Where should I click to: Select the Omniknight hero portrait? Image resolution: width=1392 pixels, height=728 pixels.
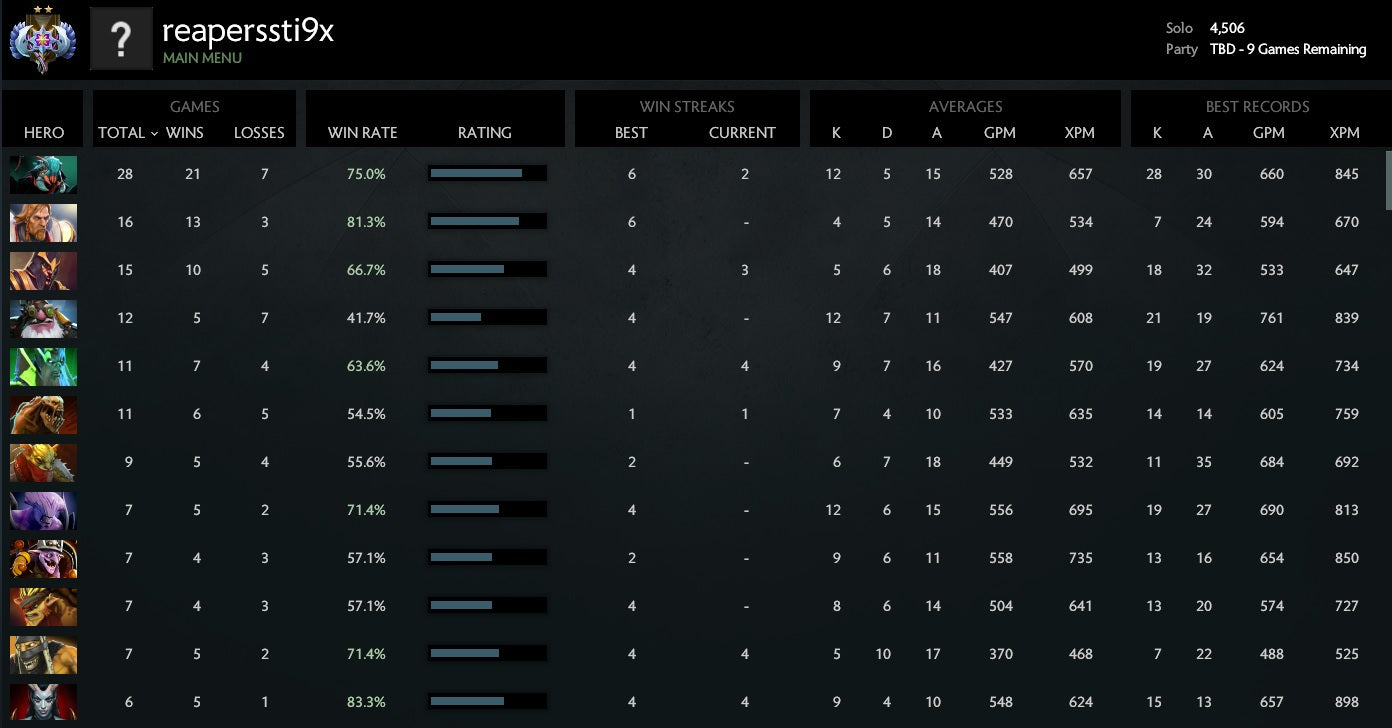[43, 222]
